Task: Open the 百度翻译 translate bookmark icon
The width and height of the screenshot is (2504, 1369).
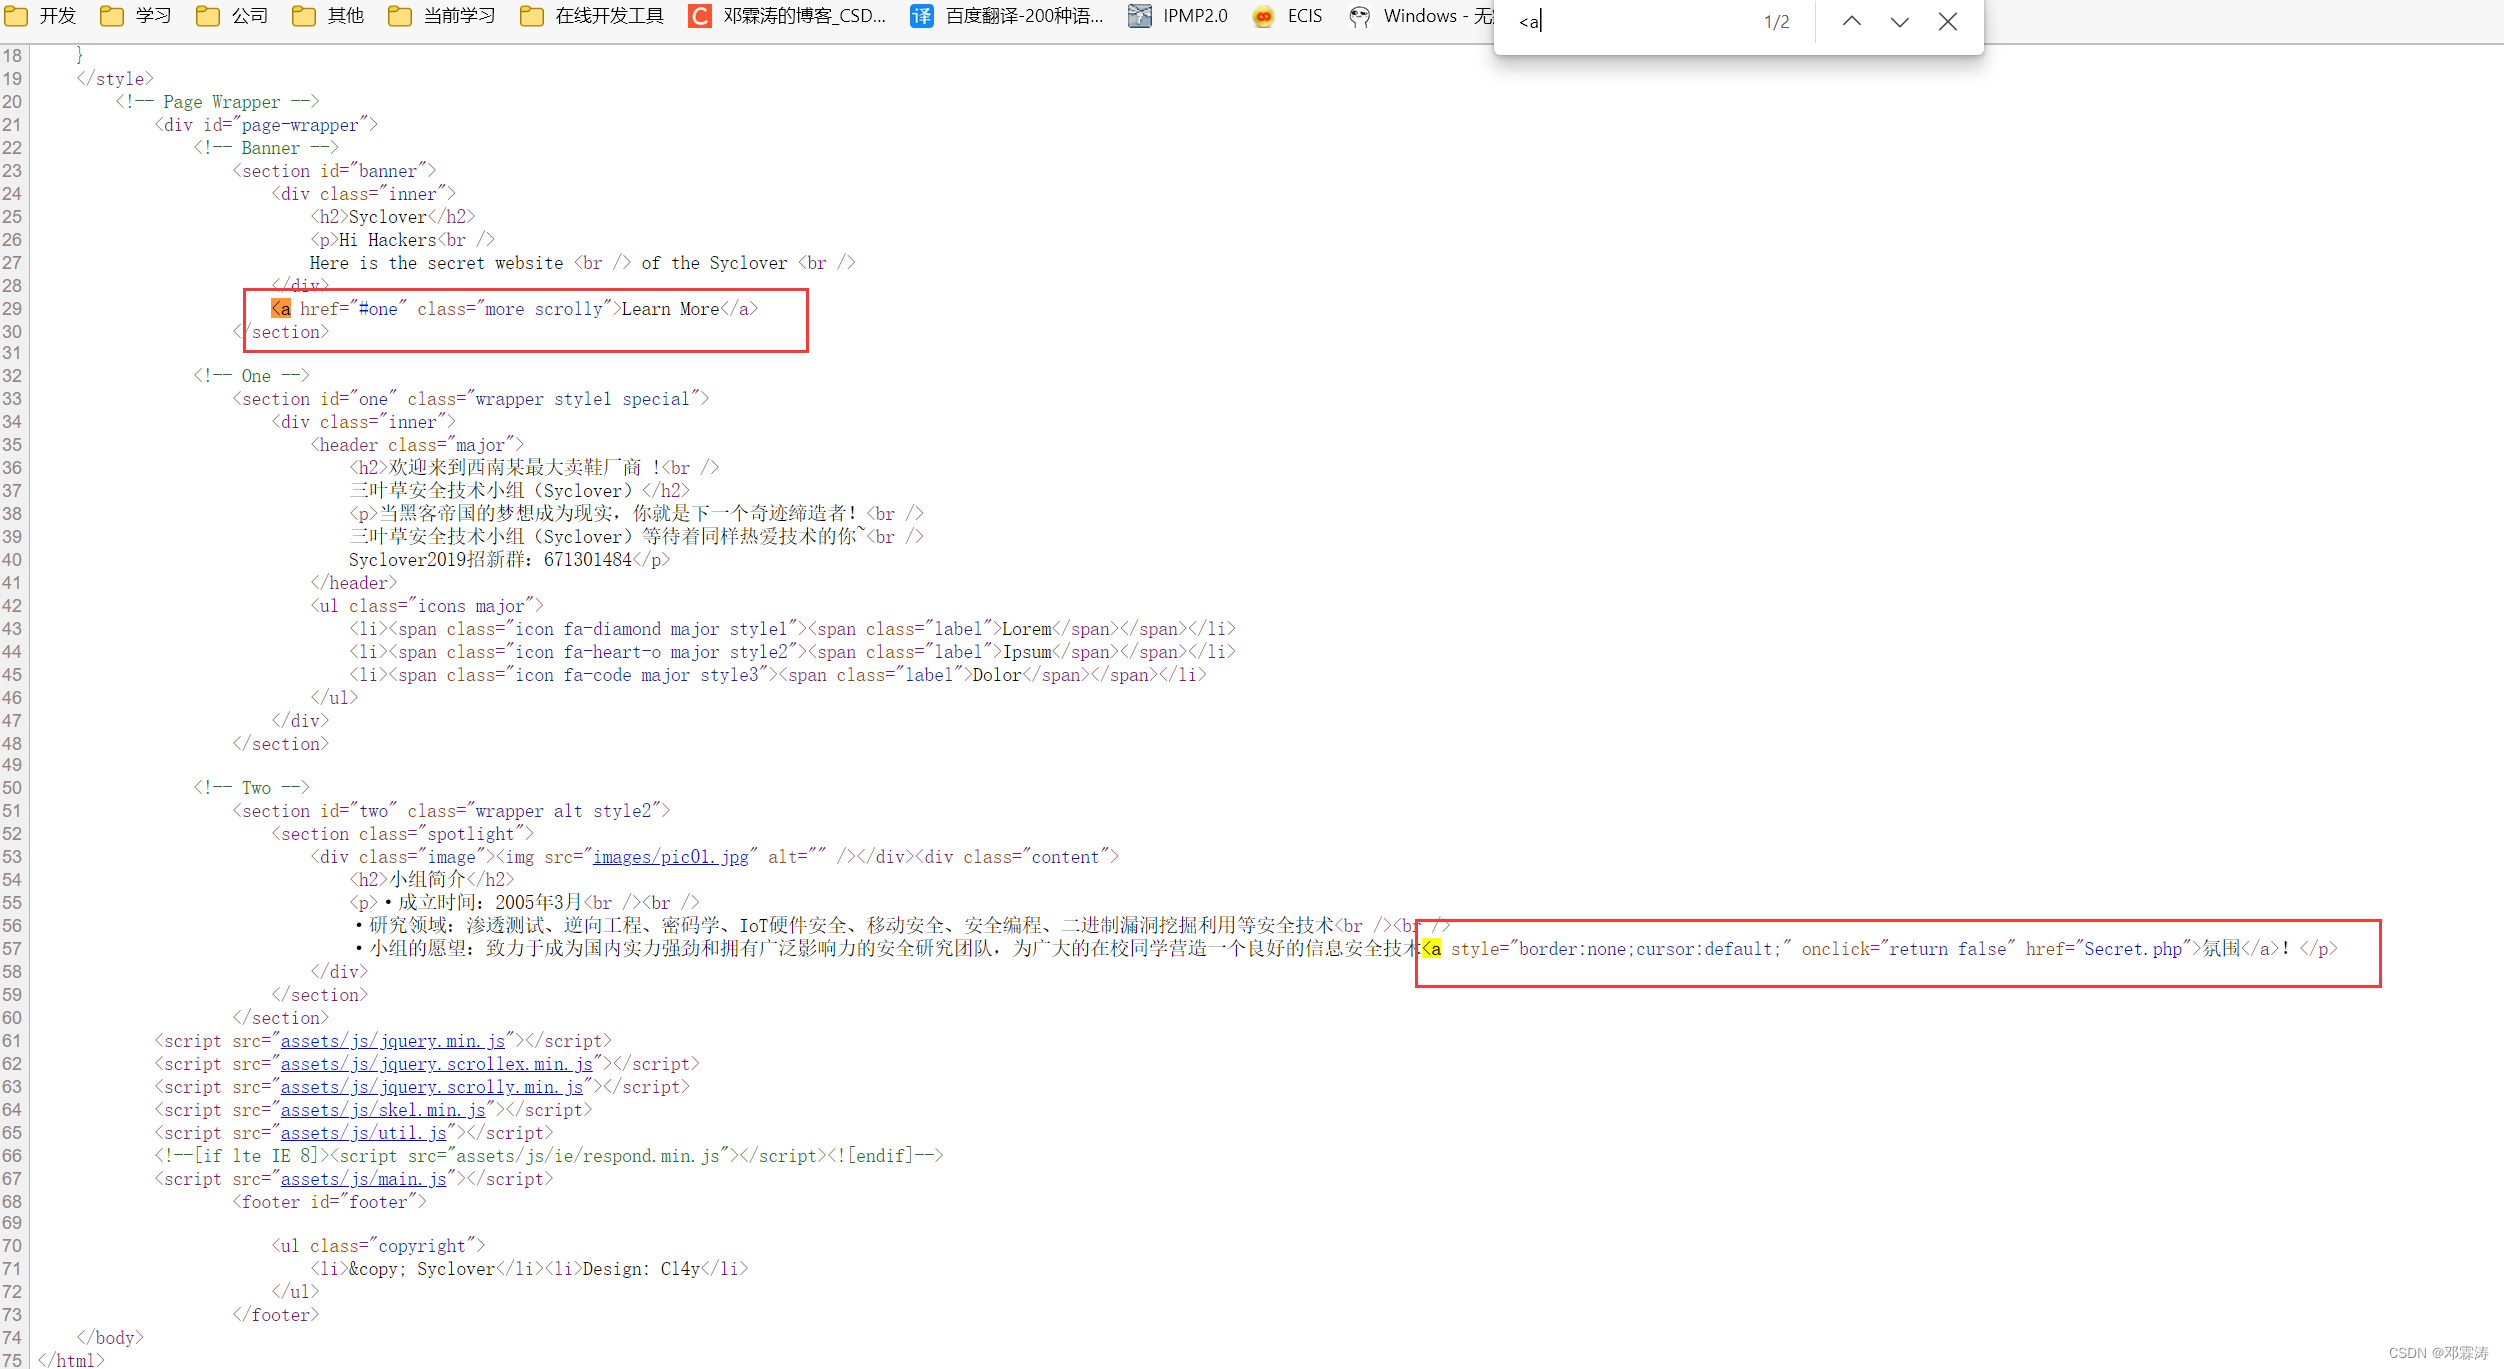Action: pos(921,16)
